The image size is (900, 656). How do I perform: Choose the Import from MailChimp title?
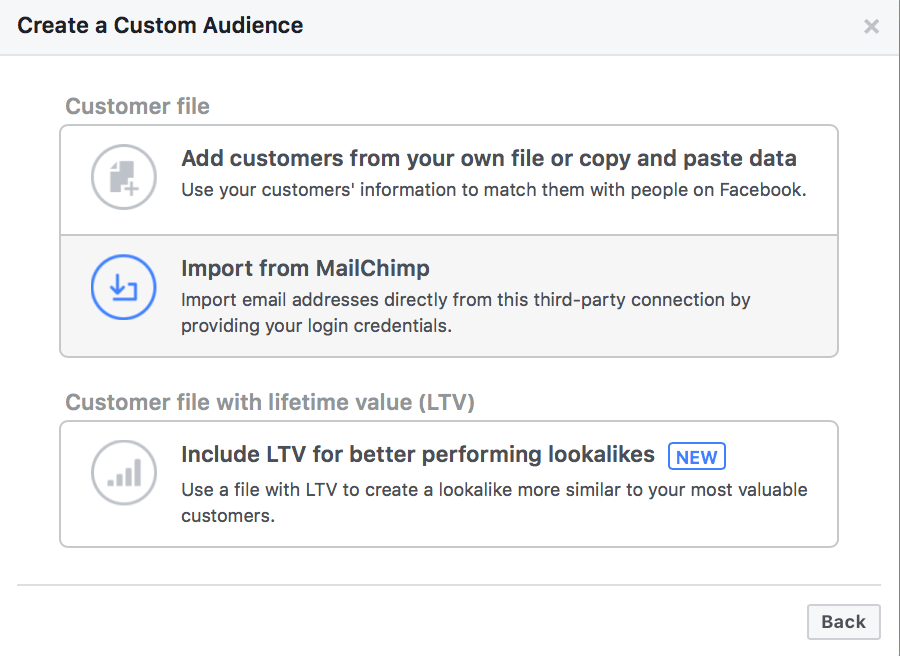tap(305, 268)
